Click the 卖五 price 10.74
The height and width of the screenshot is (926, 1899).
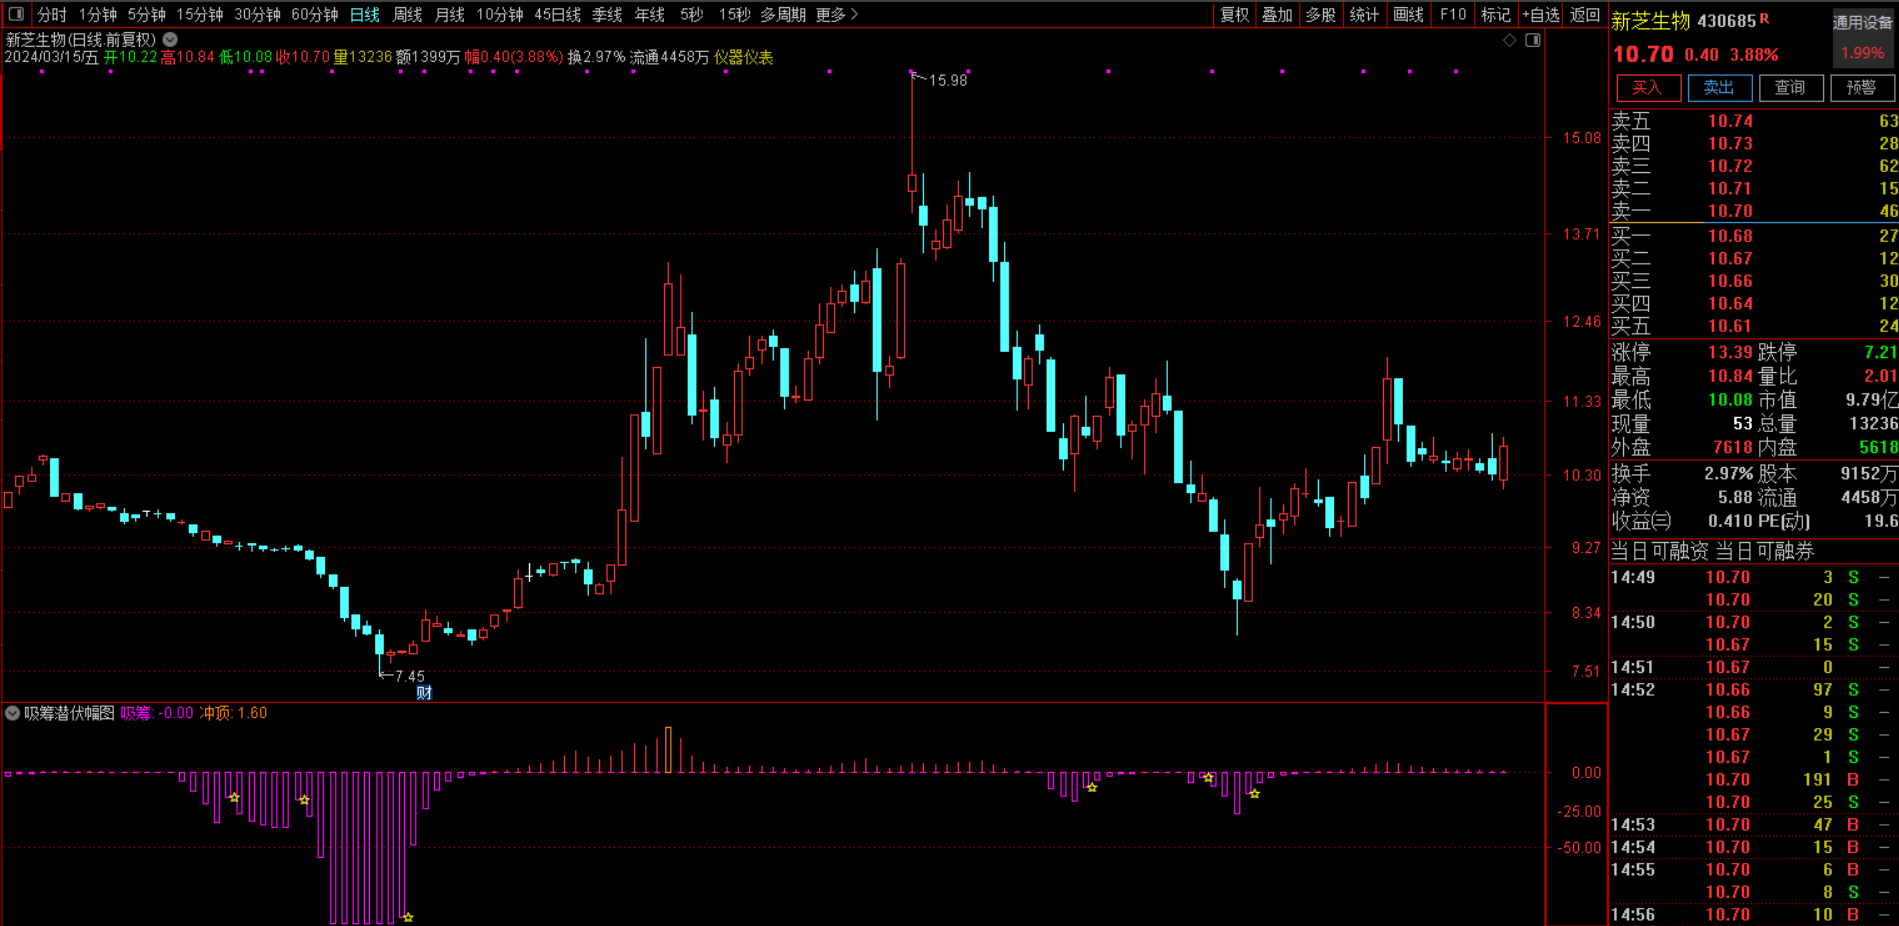coord(1730,121)
